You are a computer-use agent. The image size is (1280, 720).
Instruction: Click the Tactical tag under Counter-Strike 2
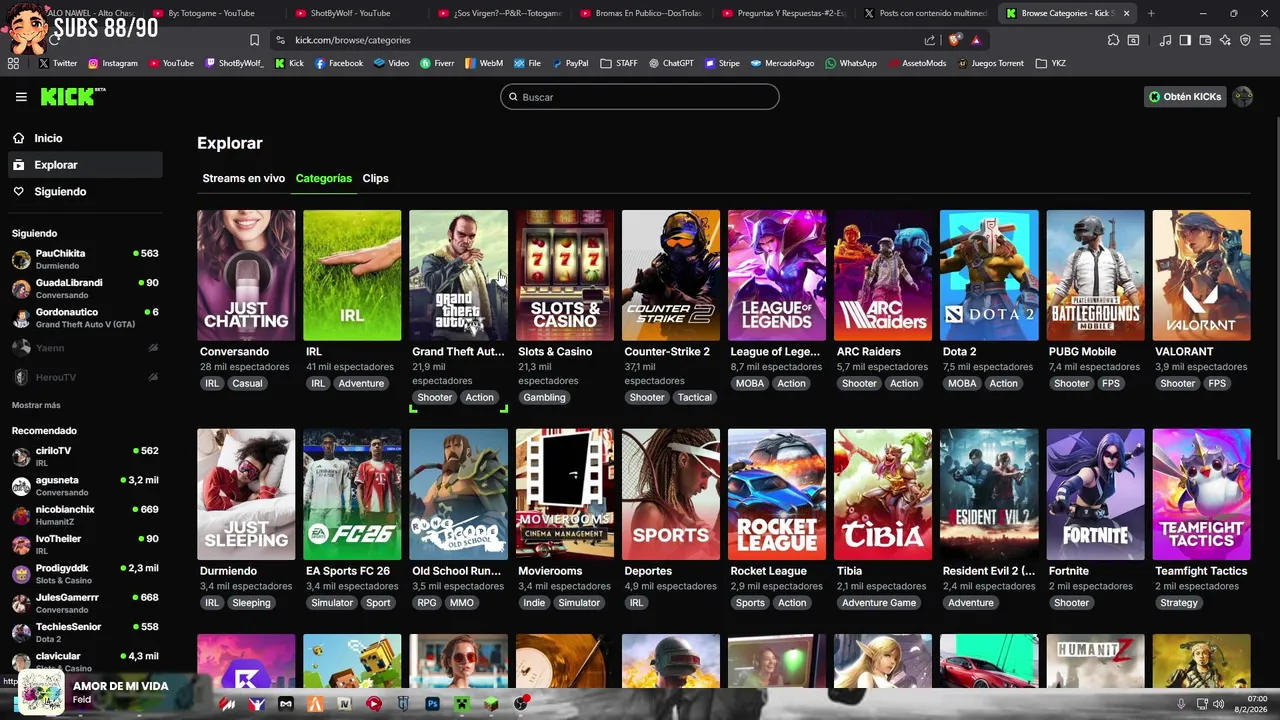click(694, 397)
